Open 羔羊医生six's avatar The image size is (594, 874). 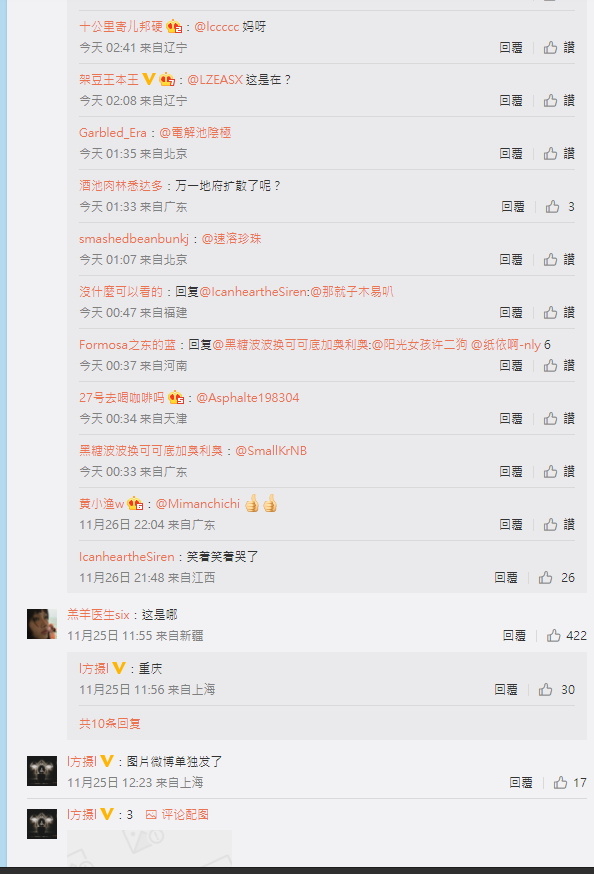[x=42, y=624]
